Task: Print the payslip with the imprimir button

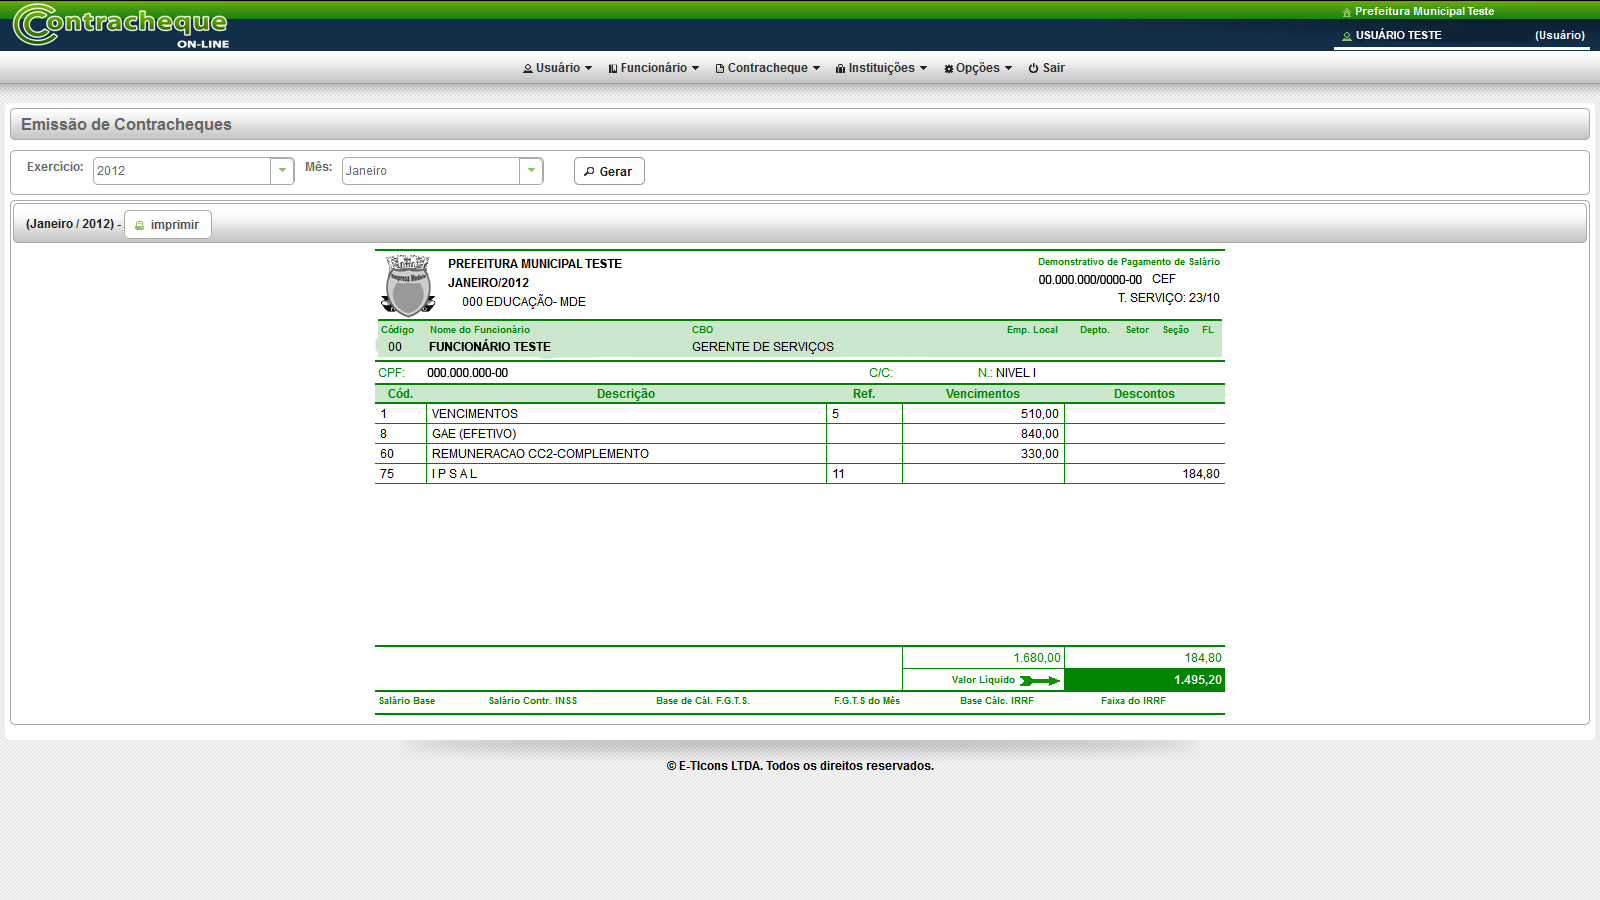Action: (x=168, y=225)
